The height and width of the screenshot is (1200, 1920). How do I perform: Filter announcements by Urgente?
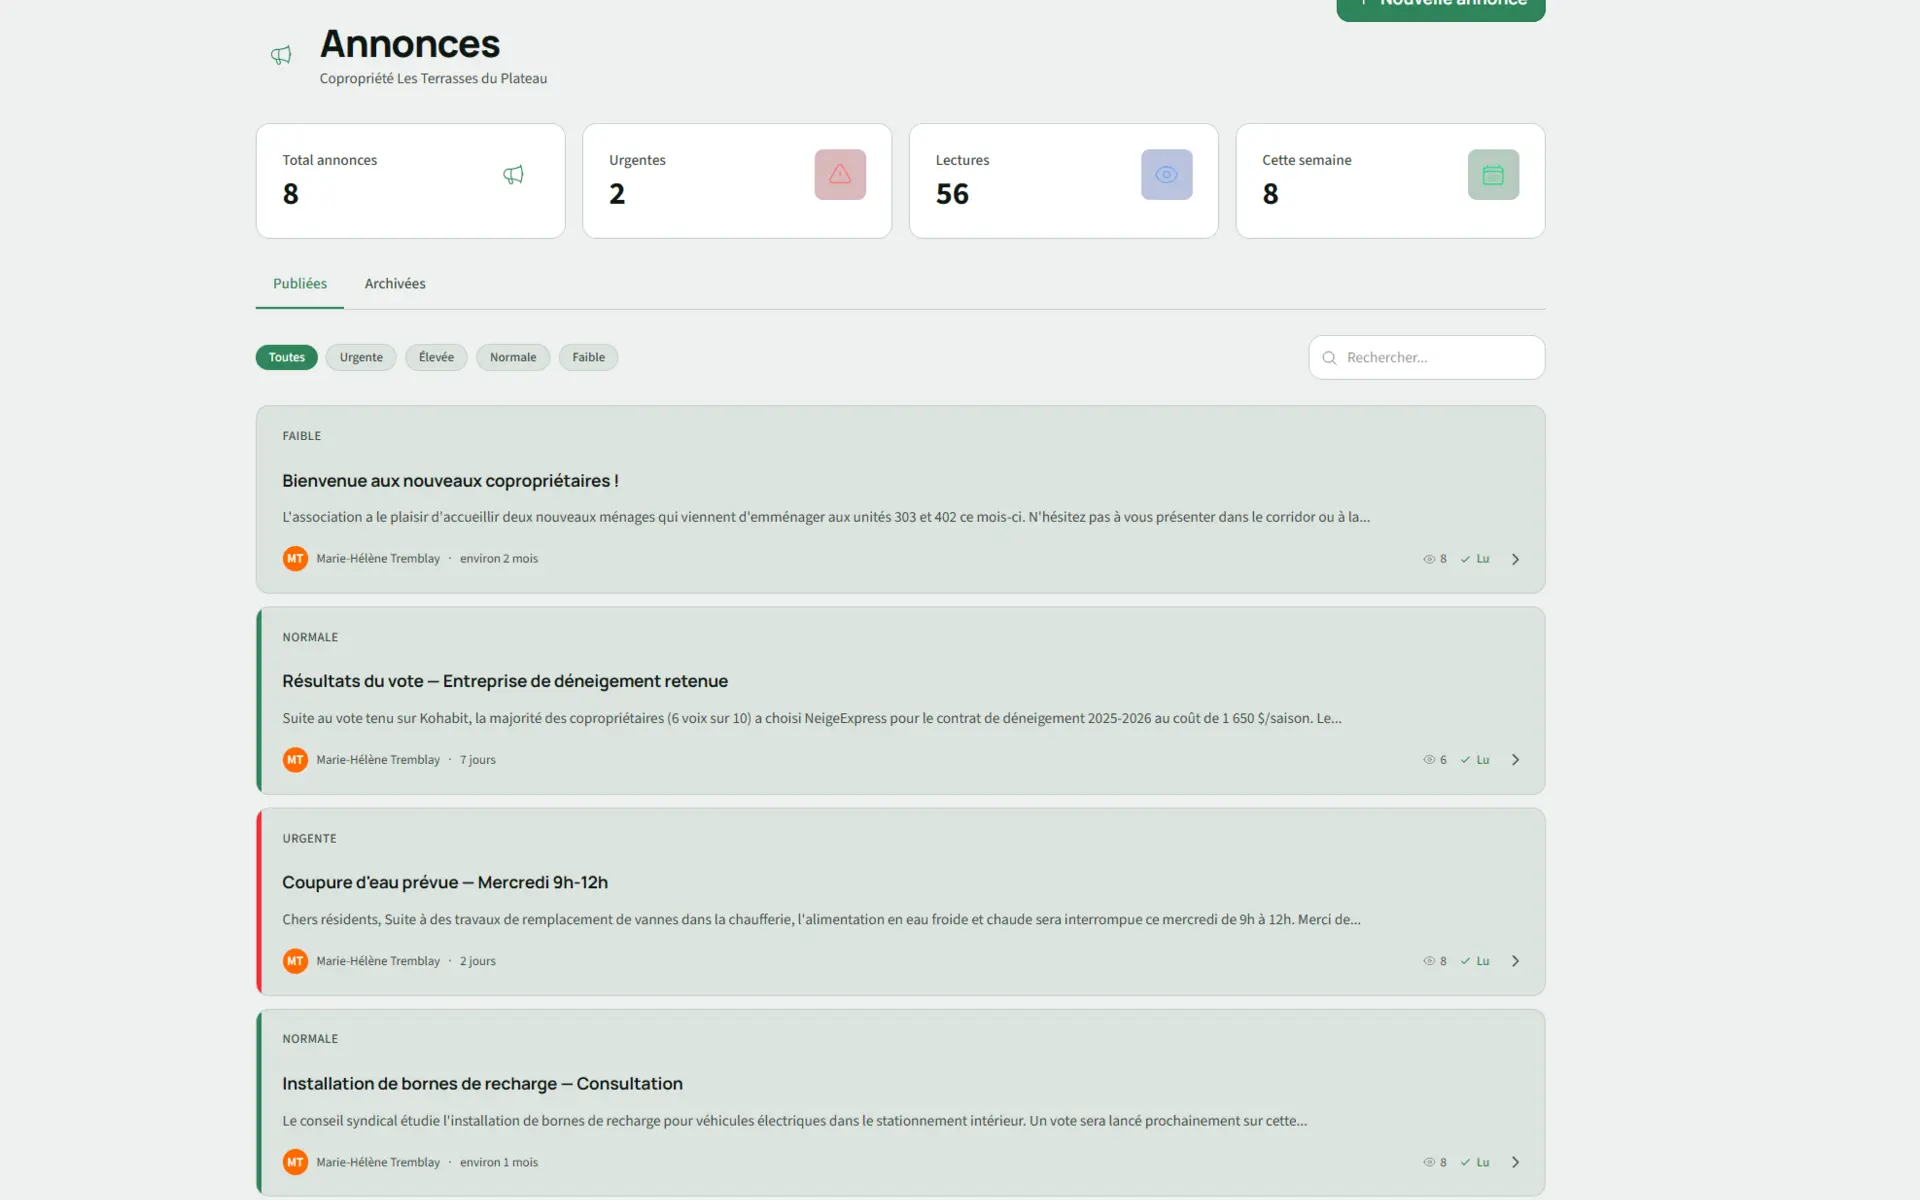point(360,357)
